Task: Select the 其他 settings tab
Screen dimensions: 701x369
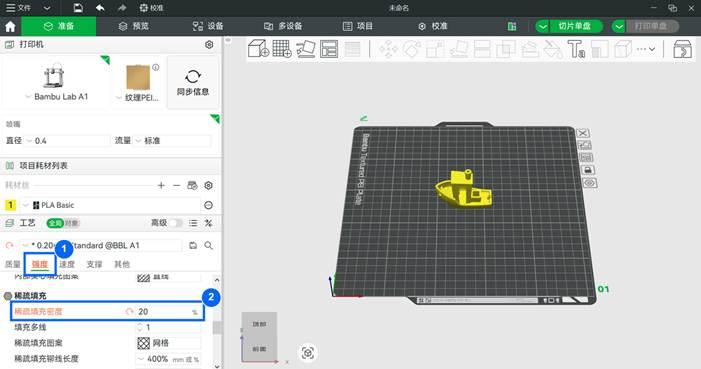Action: pos(122,264)
